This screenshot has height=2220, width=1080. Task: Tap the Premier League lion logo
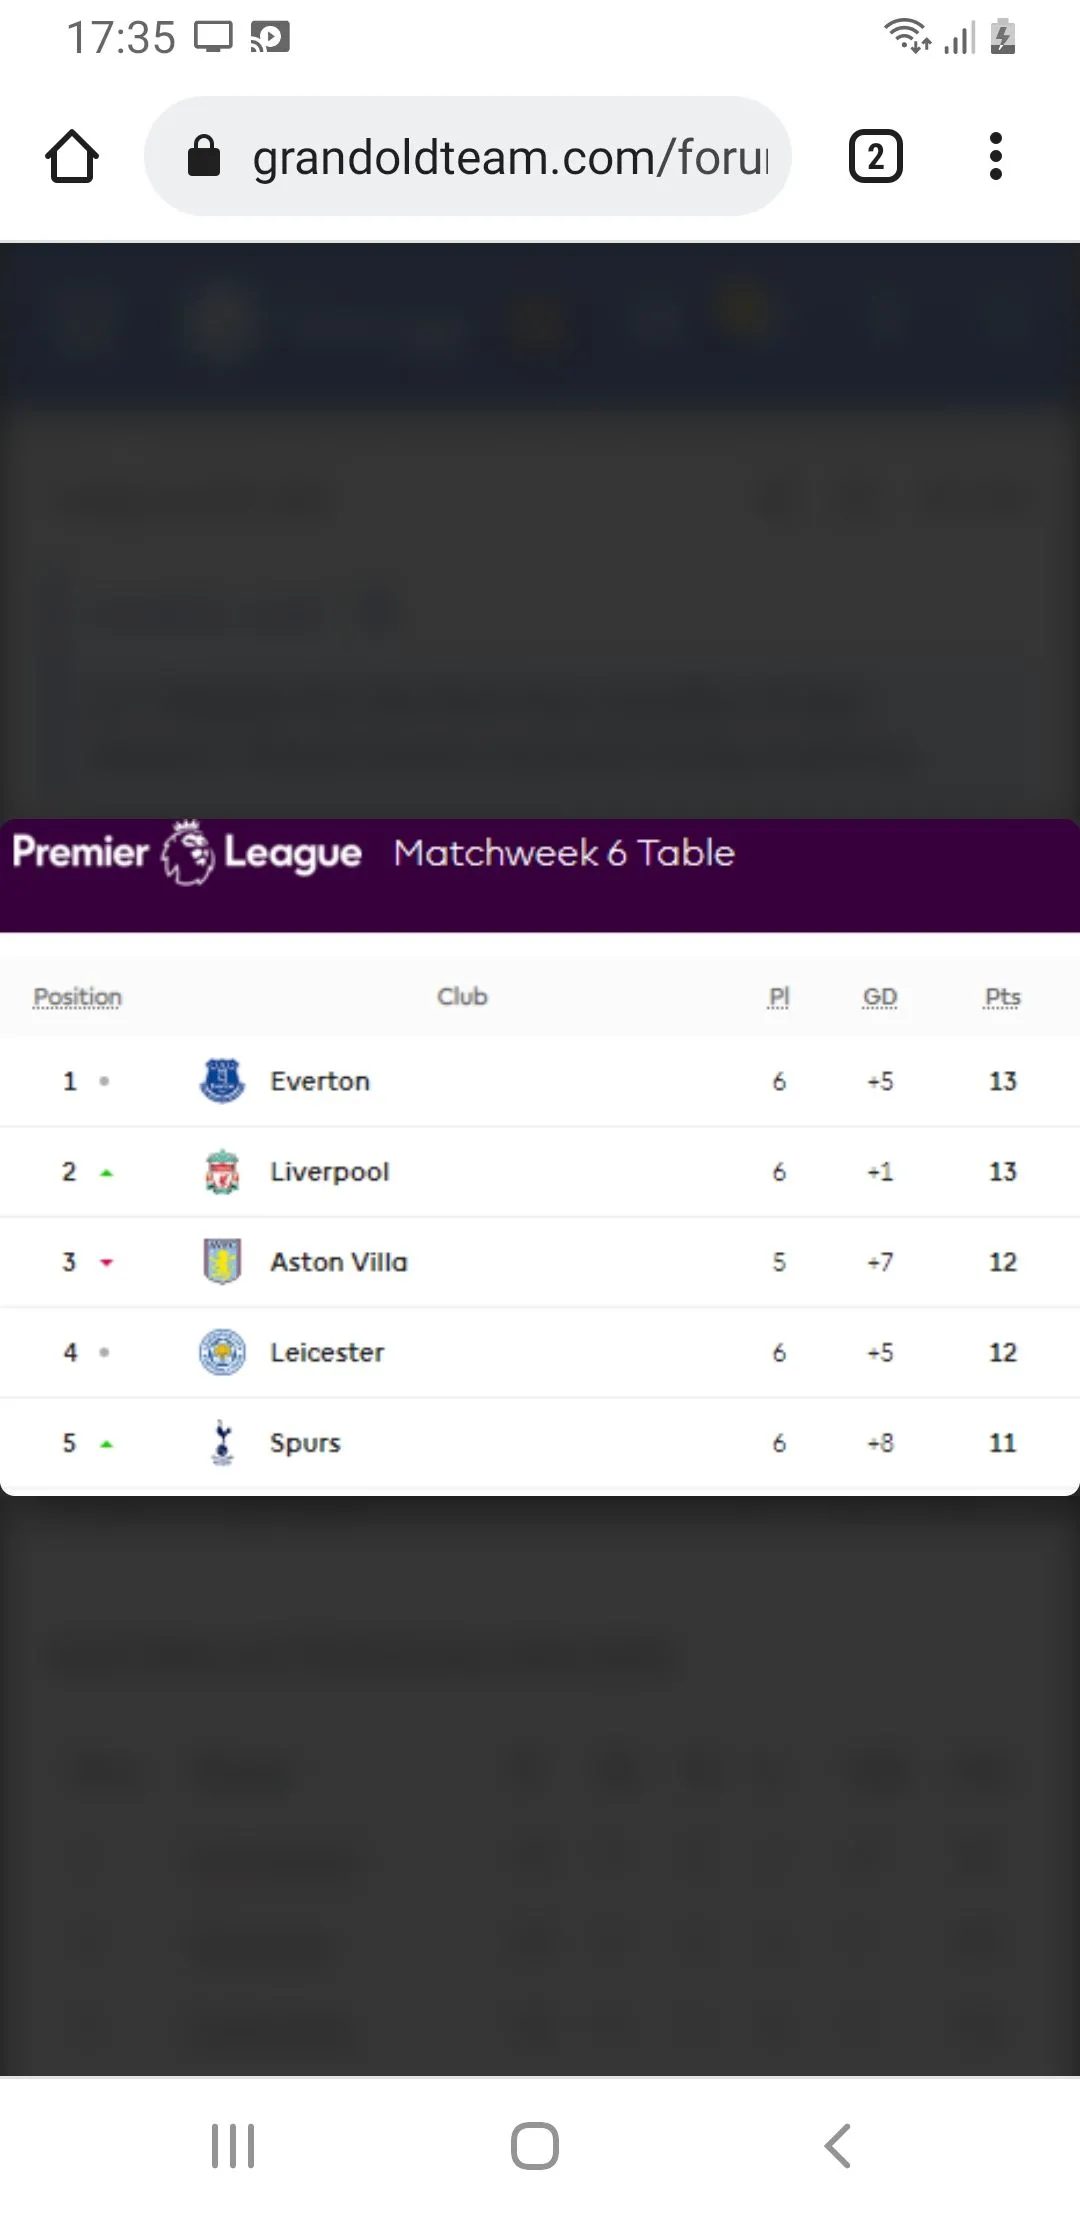coord(188,853)
